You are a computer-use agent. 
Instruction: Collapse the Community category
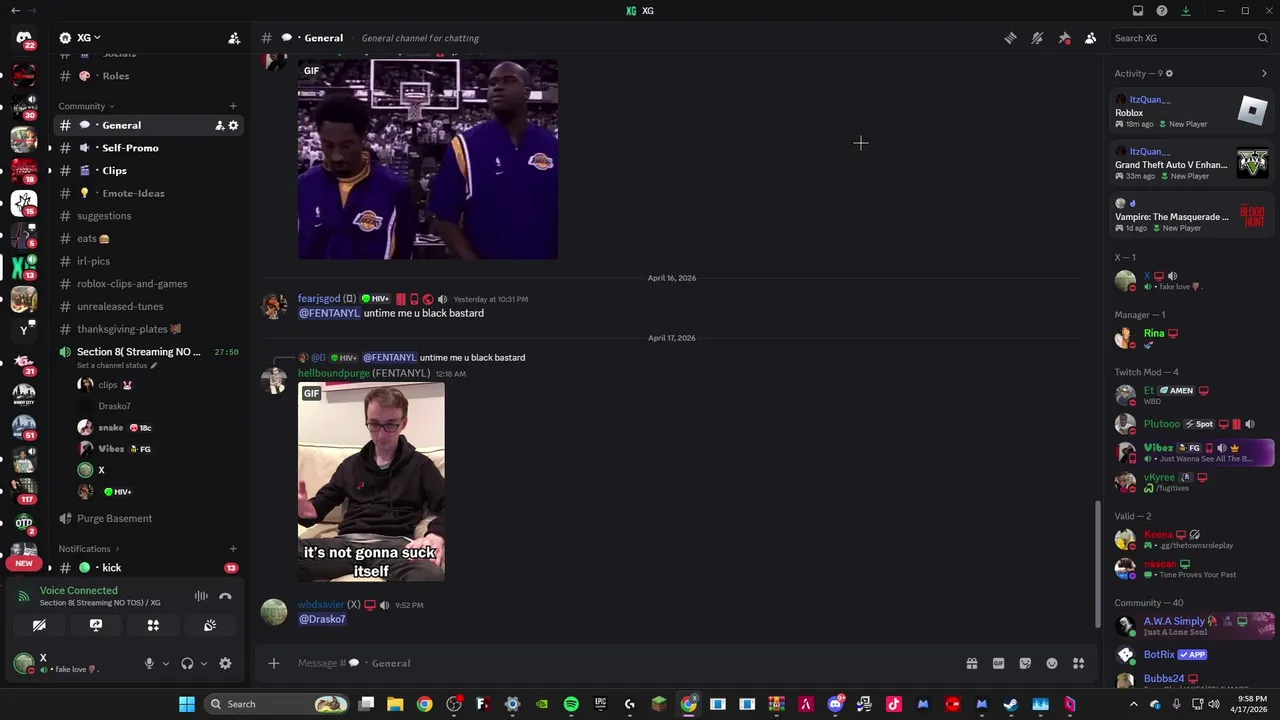tap(86, 106)
